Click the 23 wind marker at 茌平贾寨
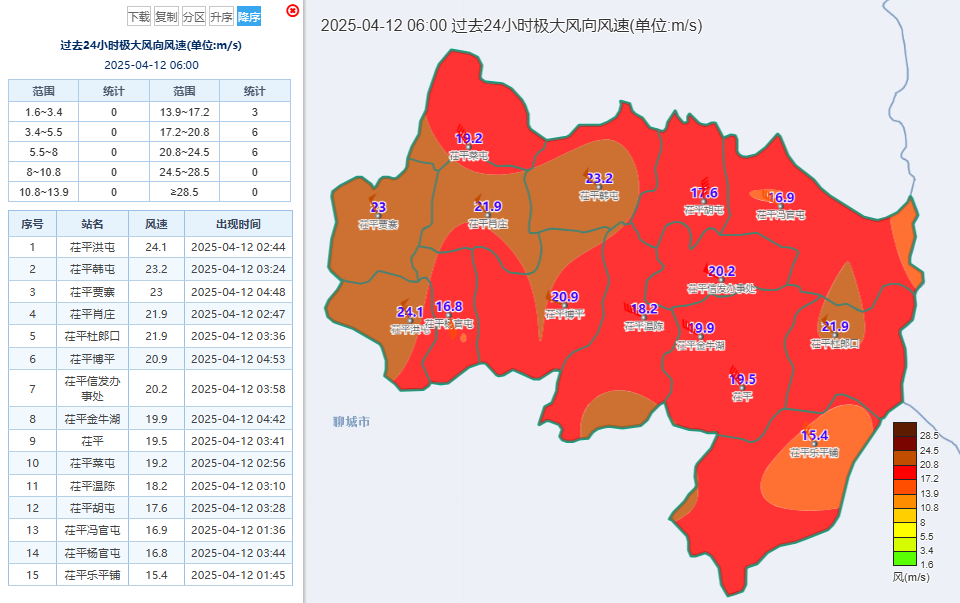 pyautogui.click(x=378, y=208)
